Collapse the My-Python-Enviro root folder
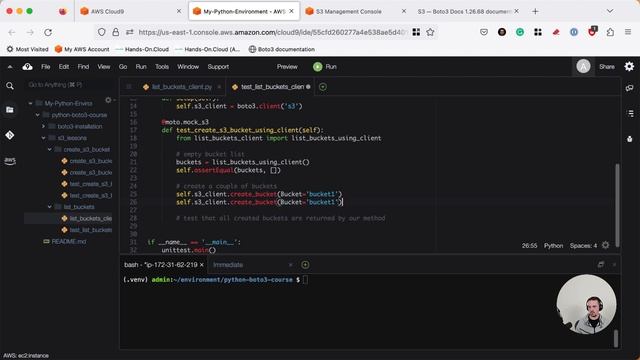This screenshot has height=360, width=640. (31, 104)
